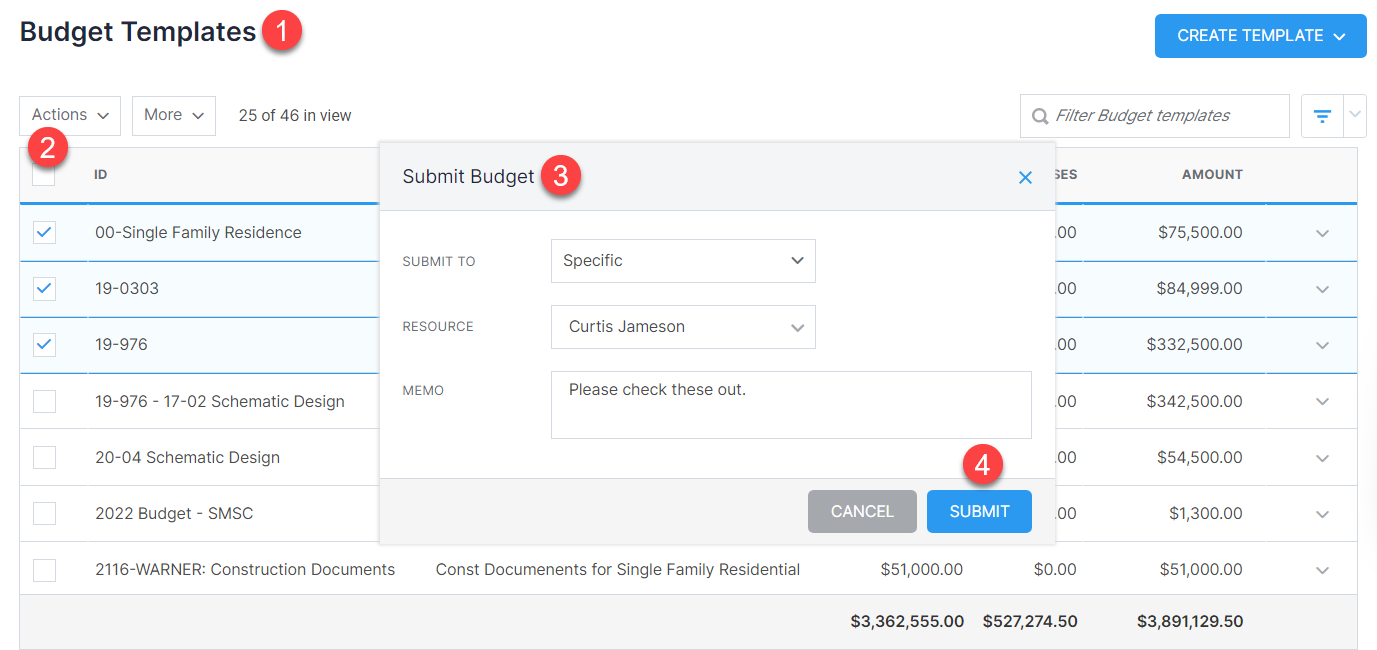Uncheck the 19-976 row checkbox
Image resolution: width=1377 pixels, height=650 pixels.
coord(44,344)
